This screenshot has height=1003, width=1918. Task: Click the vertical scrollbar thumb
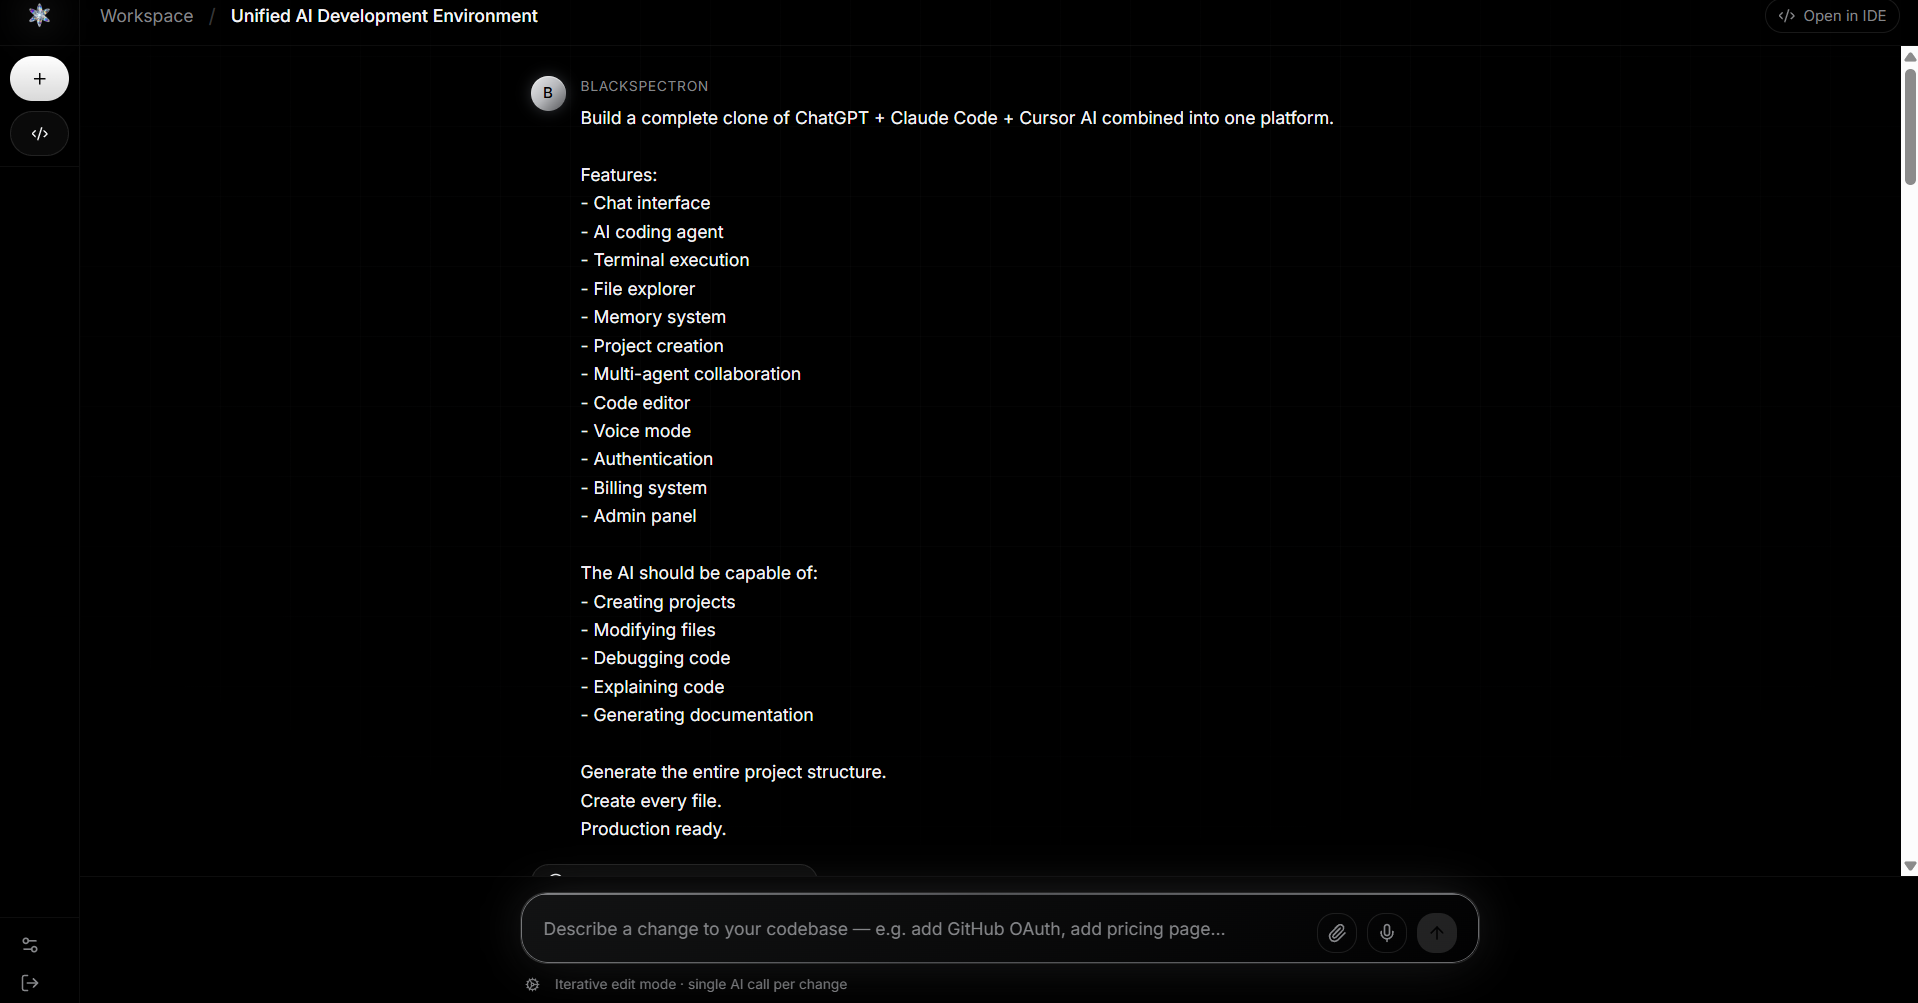(1910, 126)
